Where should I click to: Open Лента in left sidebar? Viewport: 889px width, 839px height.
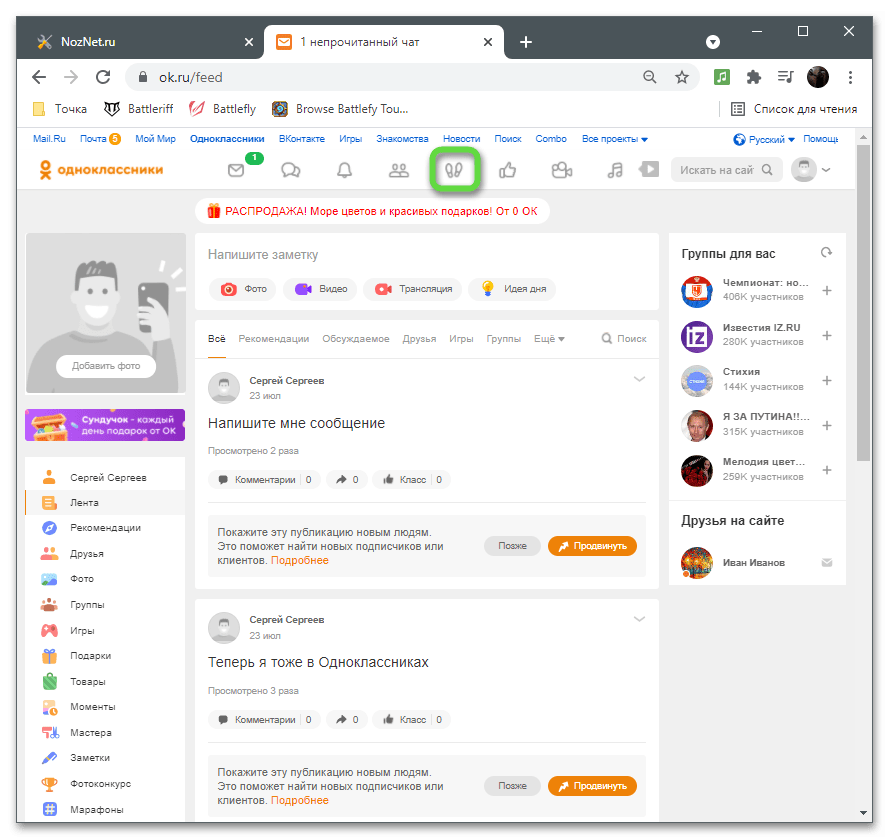105,503
